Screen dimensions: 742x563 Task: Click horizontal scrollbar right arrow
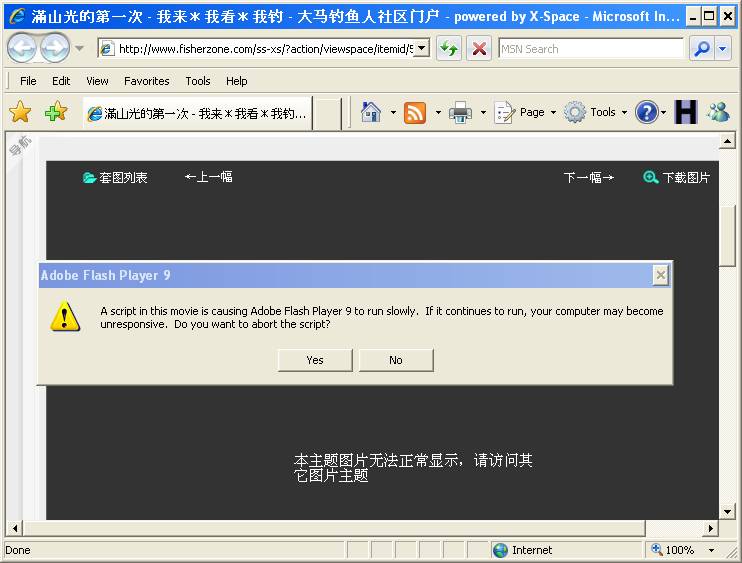pyautogui.click(x=710, y=528)
